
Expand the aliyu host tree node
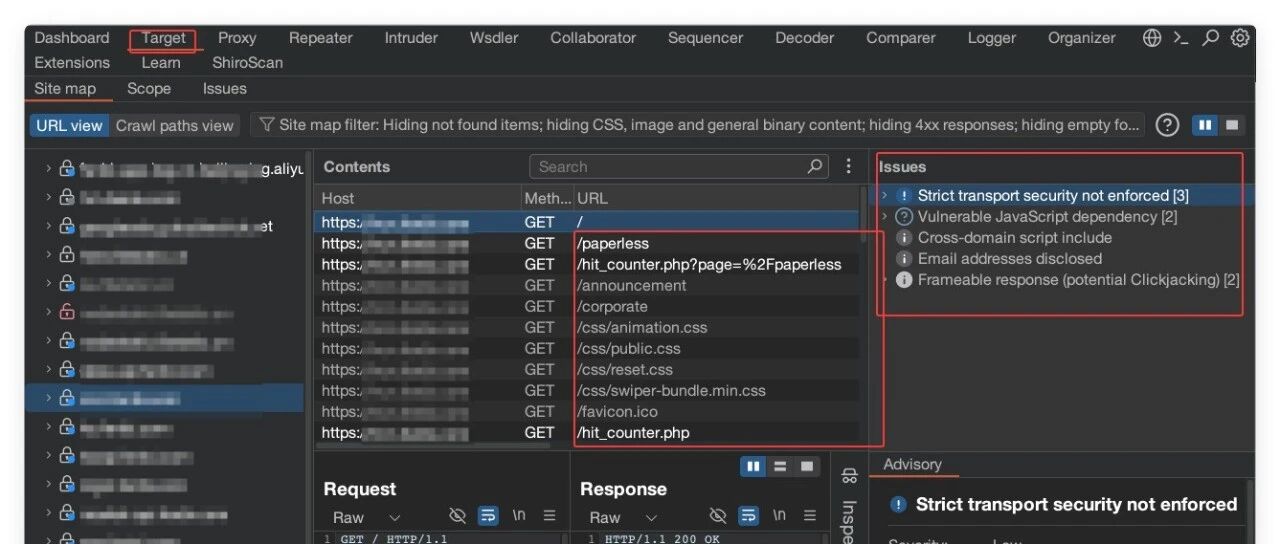[x=48, y=169]
